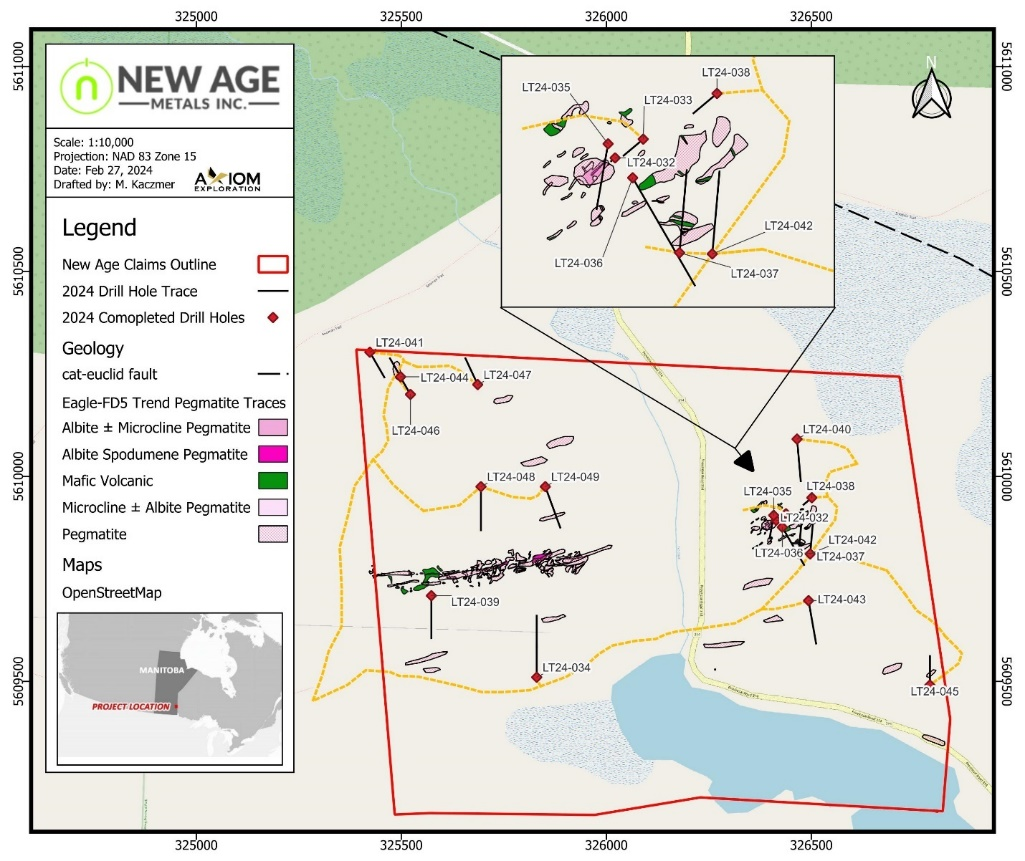The image size is (1025, 861).
Task: Click the LT24-041 drill hole marker
Action: point(370,352)
